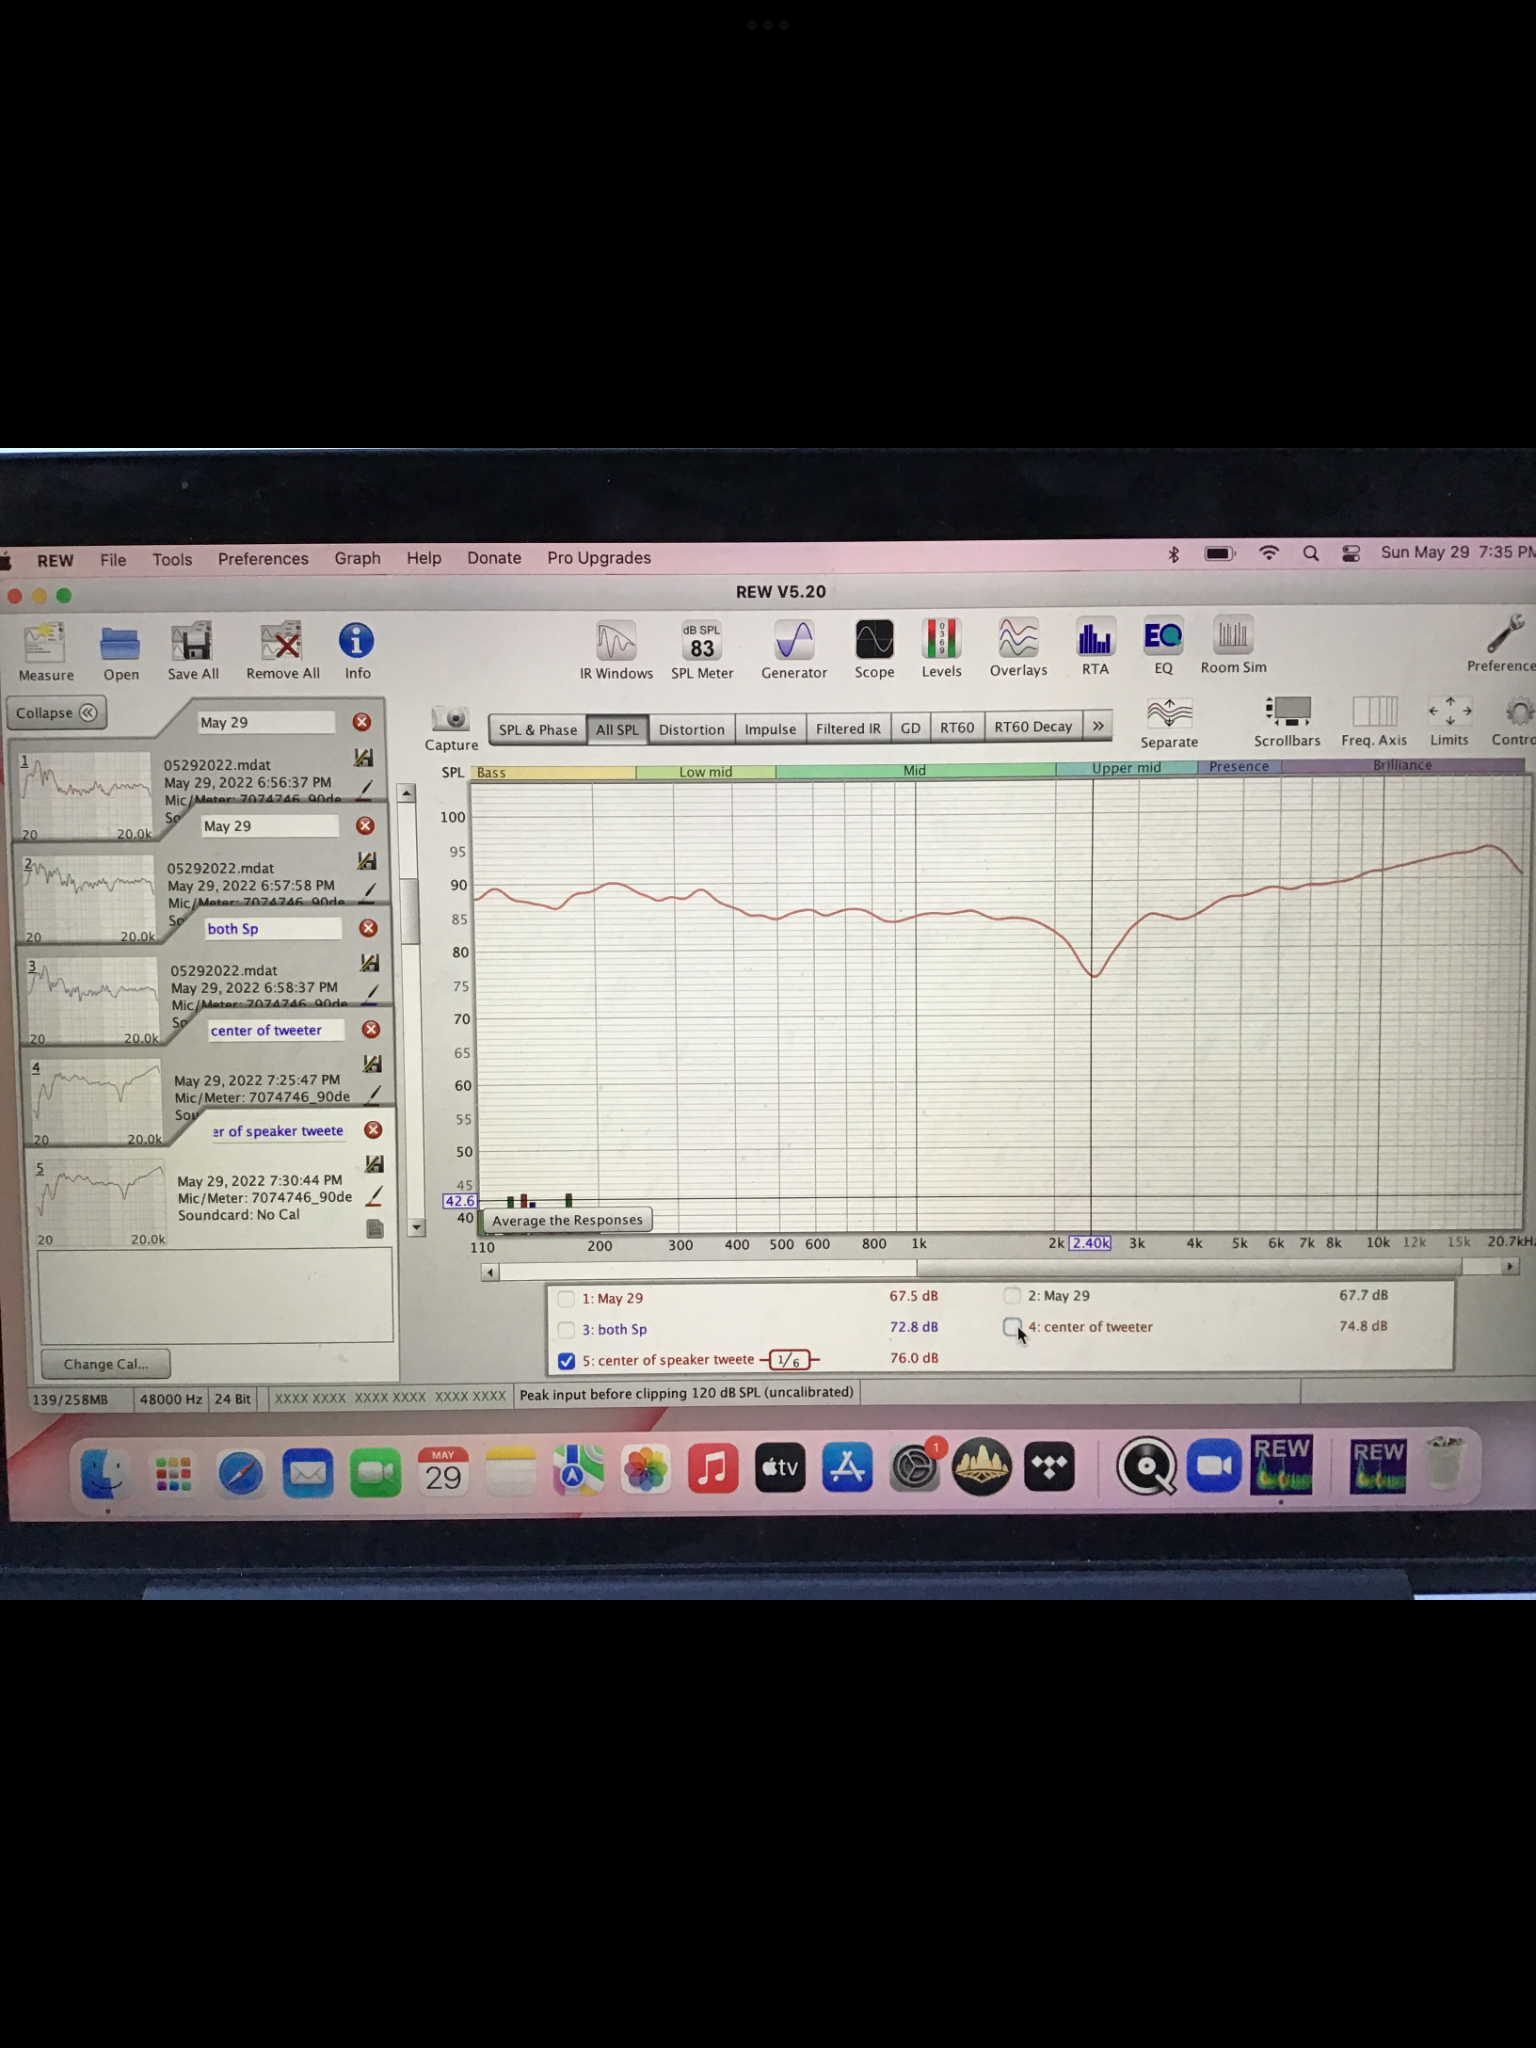Click the pencil edit icon for measurement 4

click(x=373, y=1095)
